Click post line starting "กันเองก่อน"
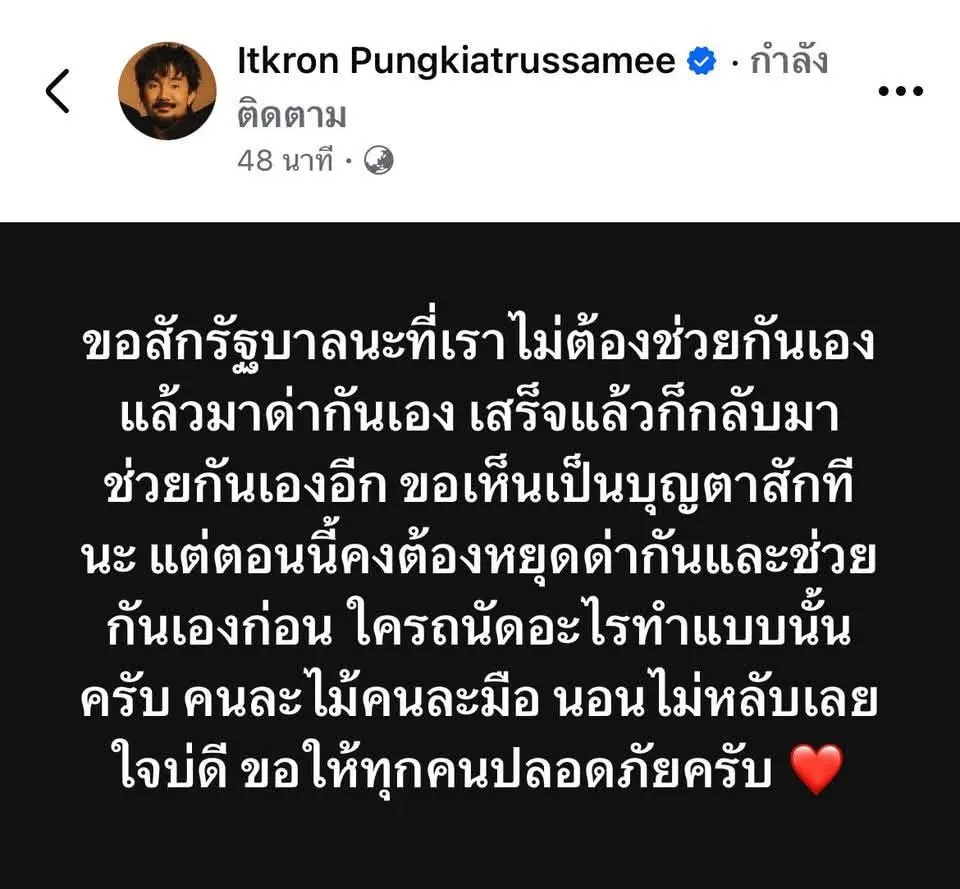Viewport: 960px width, 889px height. tap(479, 629)
